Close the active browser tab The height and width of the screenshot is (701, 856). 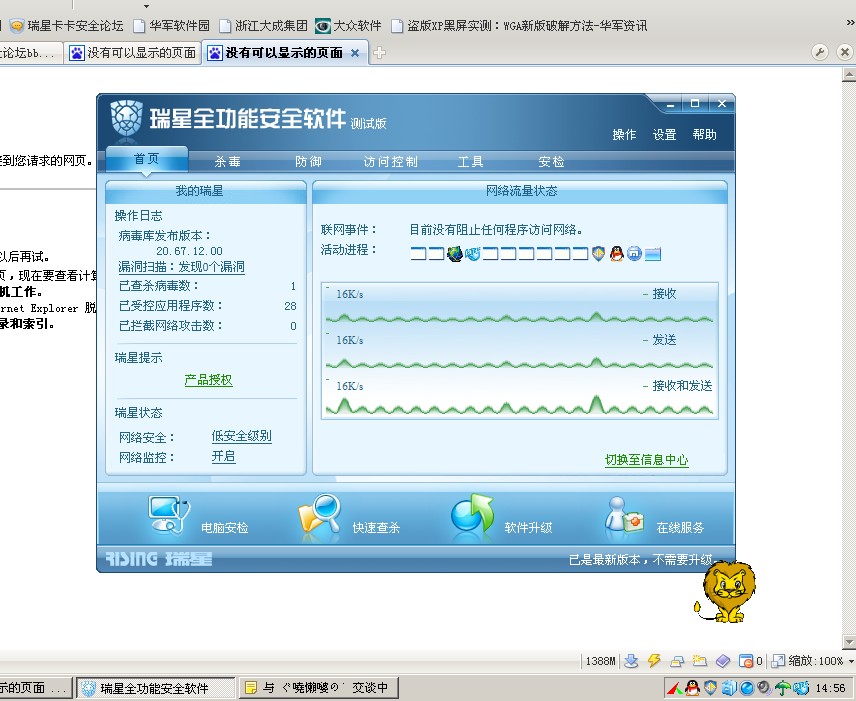click(355, 53)
